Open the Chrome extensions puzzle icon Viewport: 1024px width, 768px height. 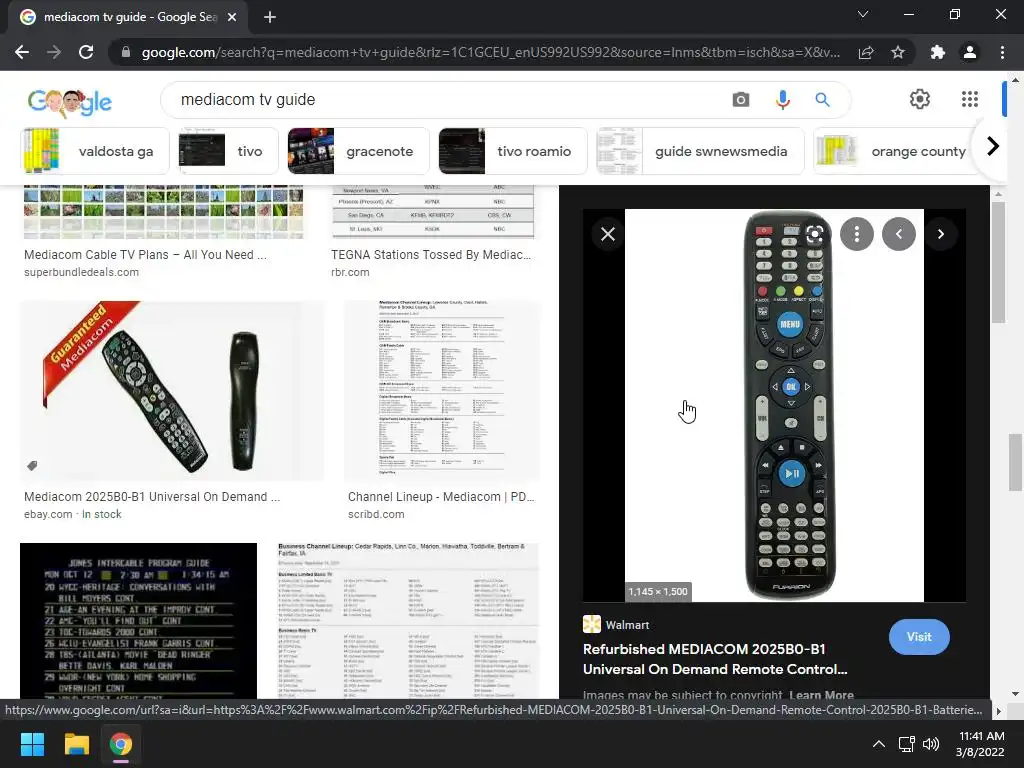coord(938,52)
